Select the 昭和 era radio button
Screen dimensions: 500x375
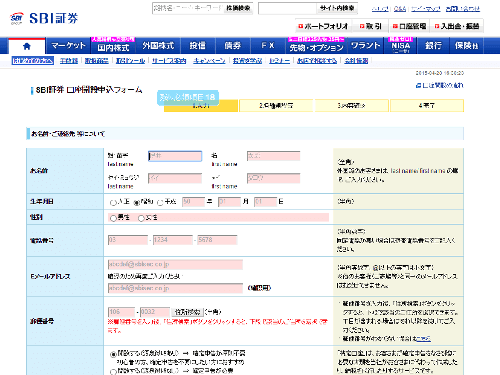pos(137,203)
